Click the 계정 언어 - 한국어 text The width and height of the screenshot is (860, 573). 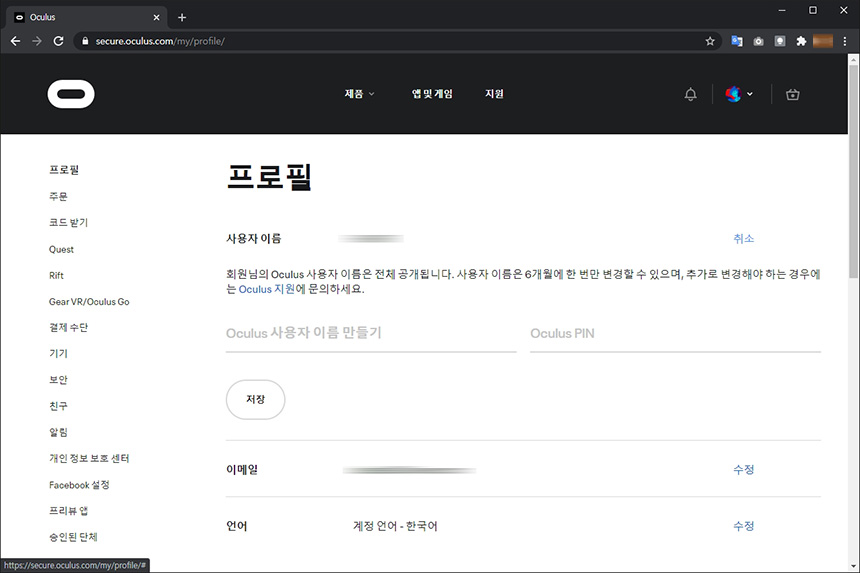(x=395, y=526)
